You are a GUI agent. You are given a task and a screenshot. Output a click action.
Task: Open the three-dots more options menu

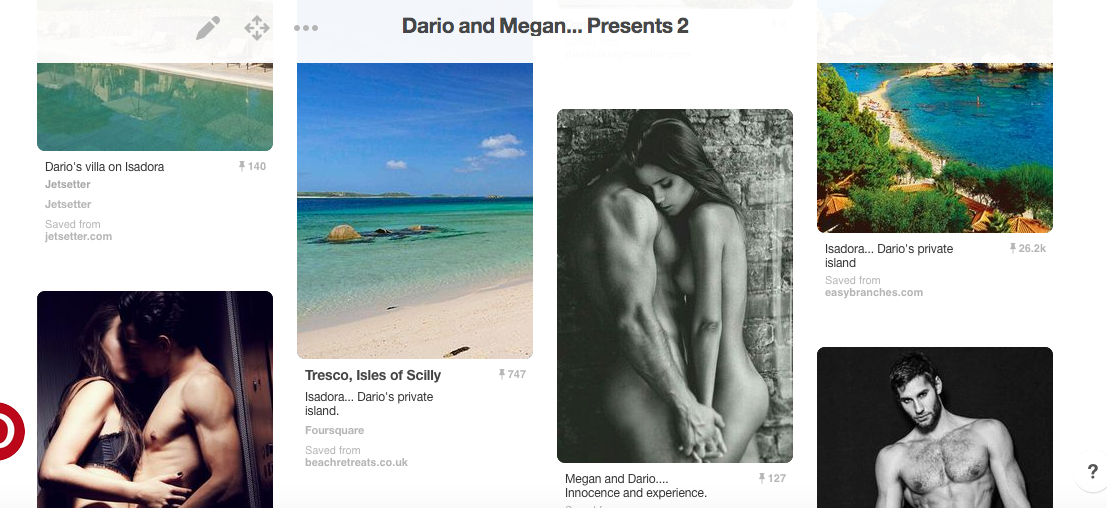pyautogui.click(x=306, y=28)
